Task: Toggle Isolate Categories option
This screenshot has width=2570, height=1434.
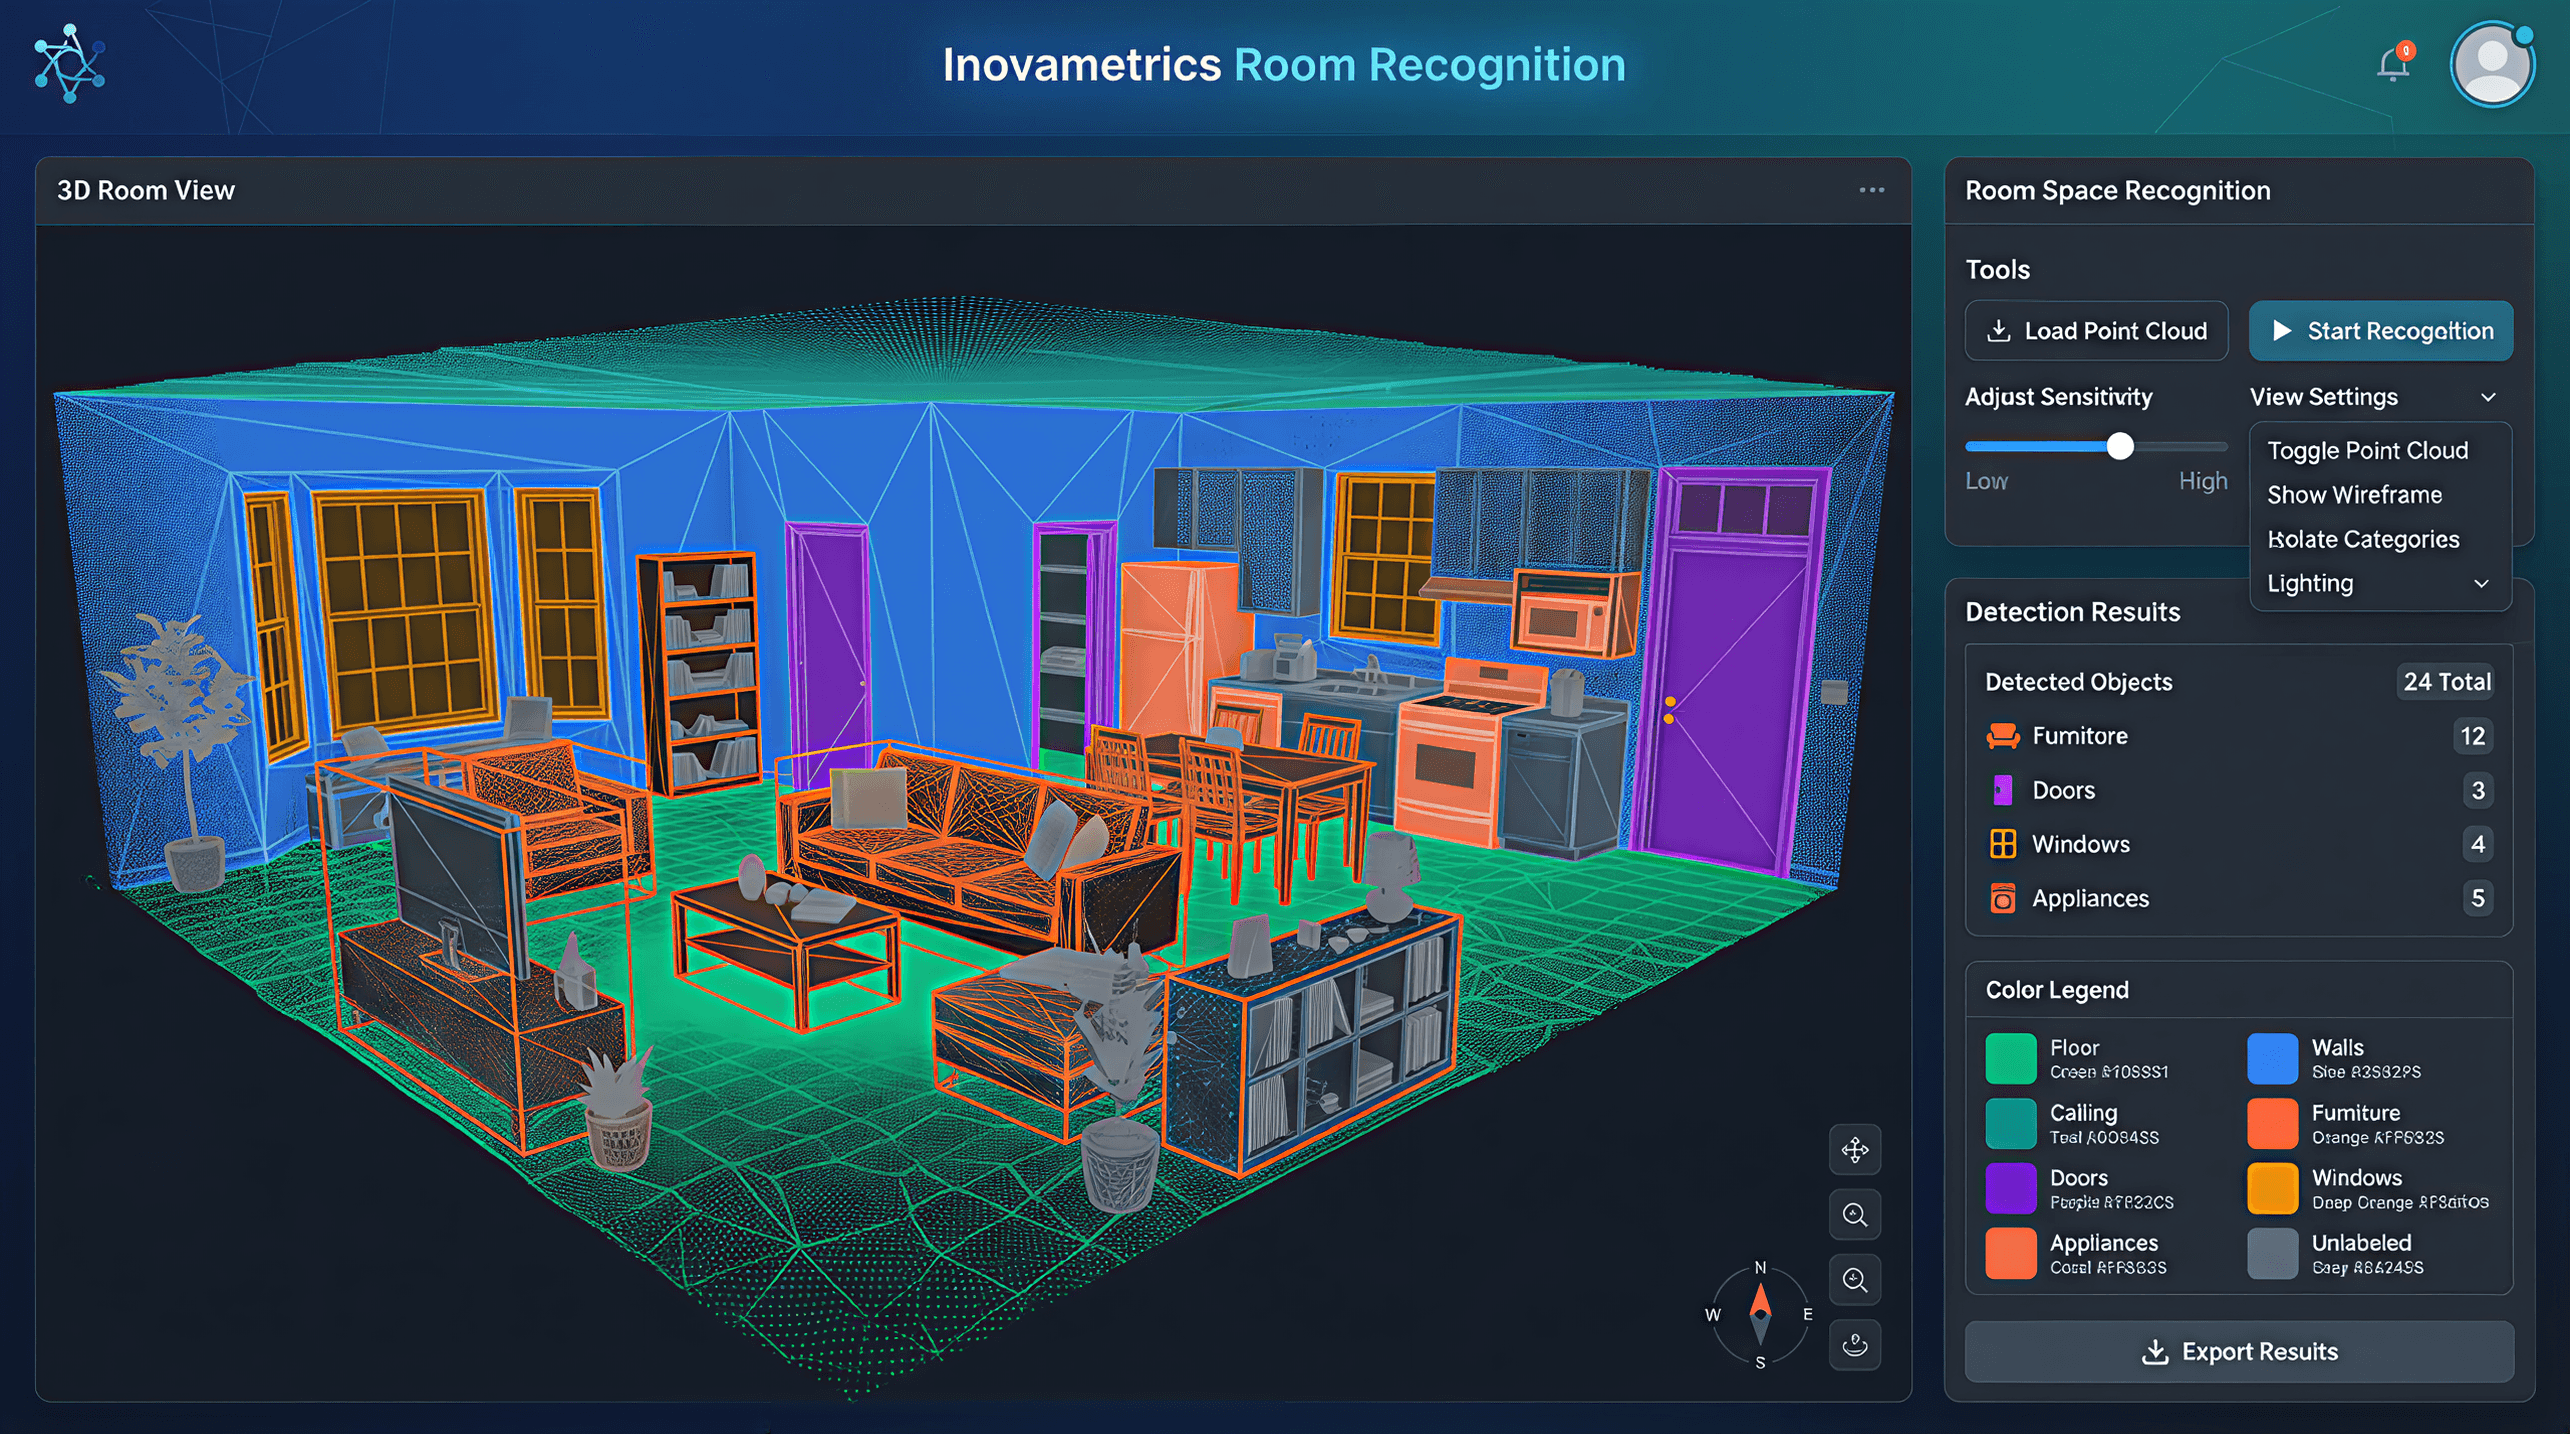Action: tap(2361, 539)
